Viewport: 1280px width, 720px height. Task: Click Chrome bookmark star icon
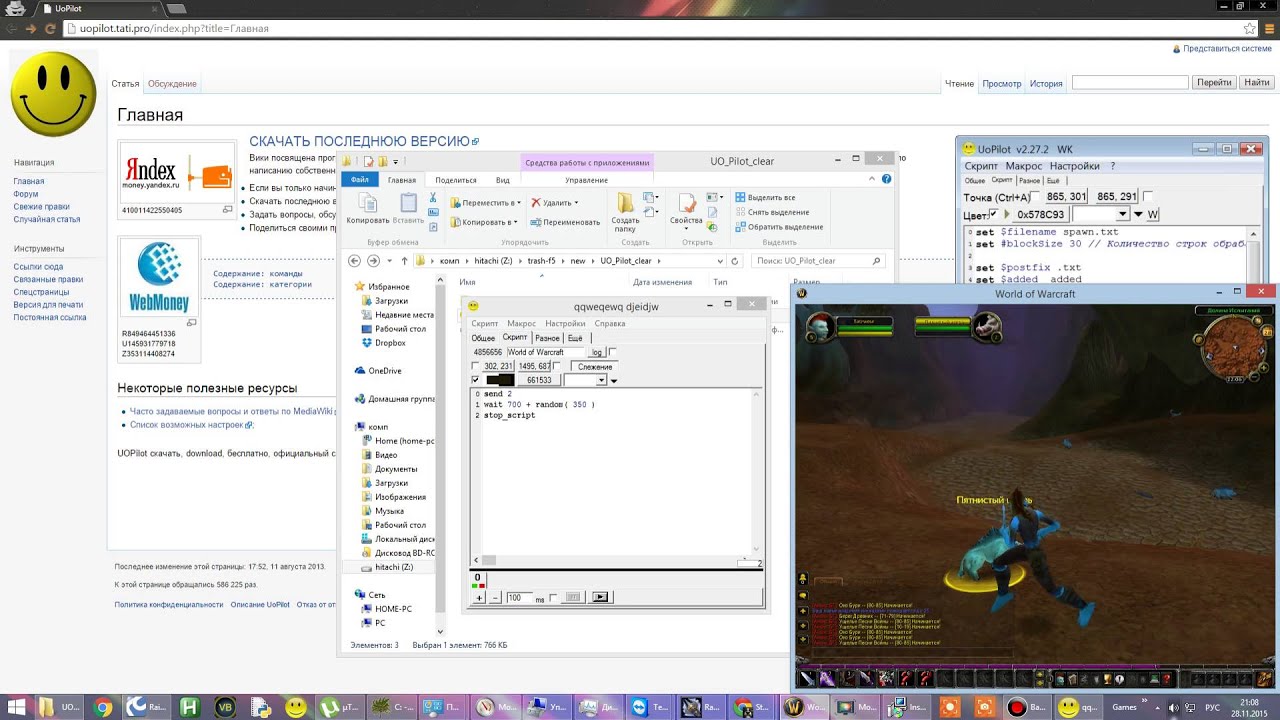click(1249, 29)
